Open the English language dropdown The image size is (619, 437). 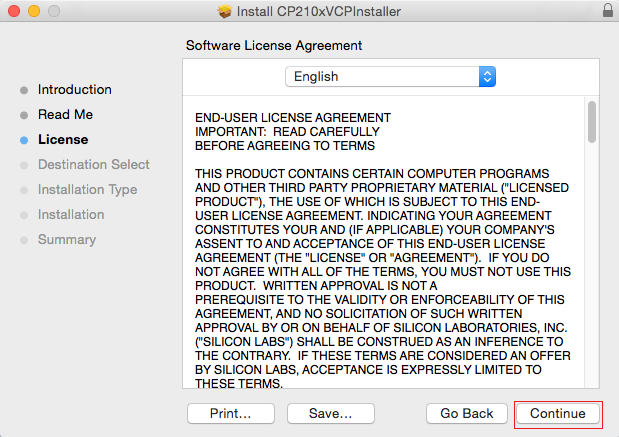click(x=390, y=76)
